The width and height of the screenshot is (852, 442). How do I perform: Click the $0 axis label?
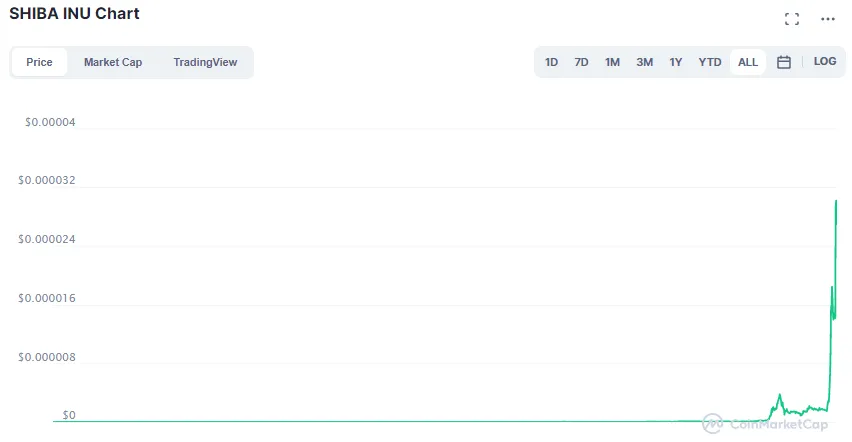pos(69,415)
